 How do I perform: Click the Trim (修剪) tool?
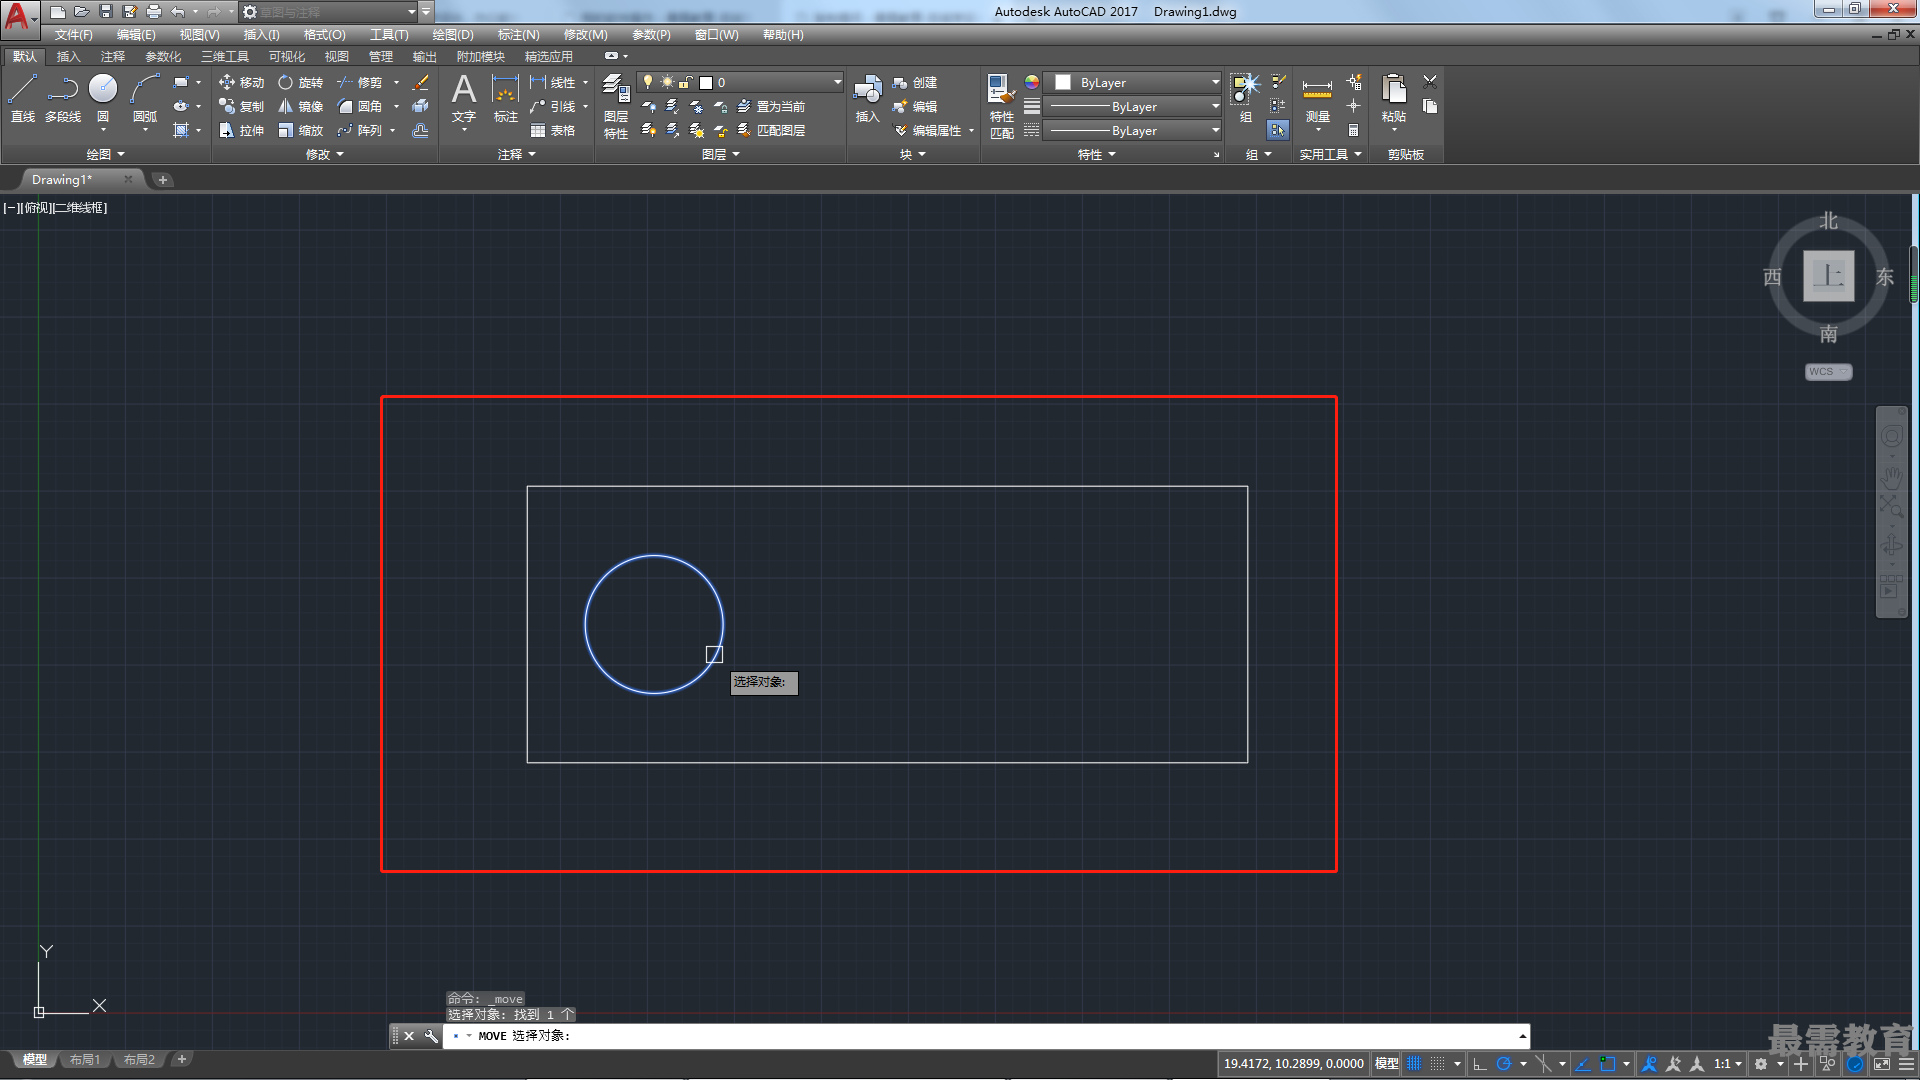coord(360,82)
